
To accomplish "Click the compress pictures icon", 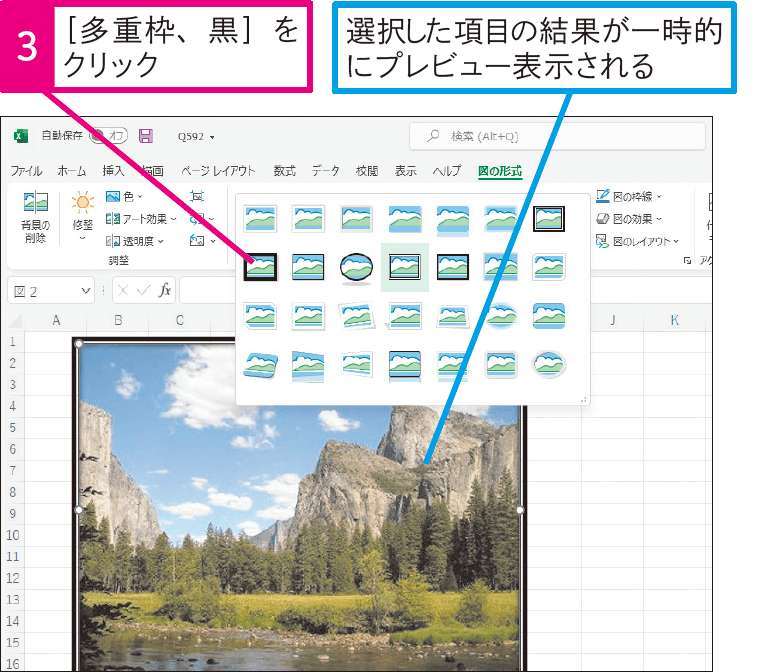I will point(197,196).
